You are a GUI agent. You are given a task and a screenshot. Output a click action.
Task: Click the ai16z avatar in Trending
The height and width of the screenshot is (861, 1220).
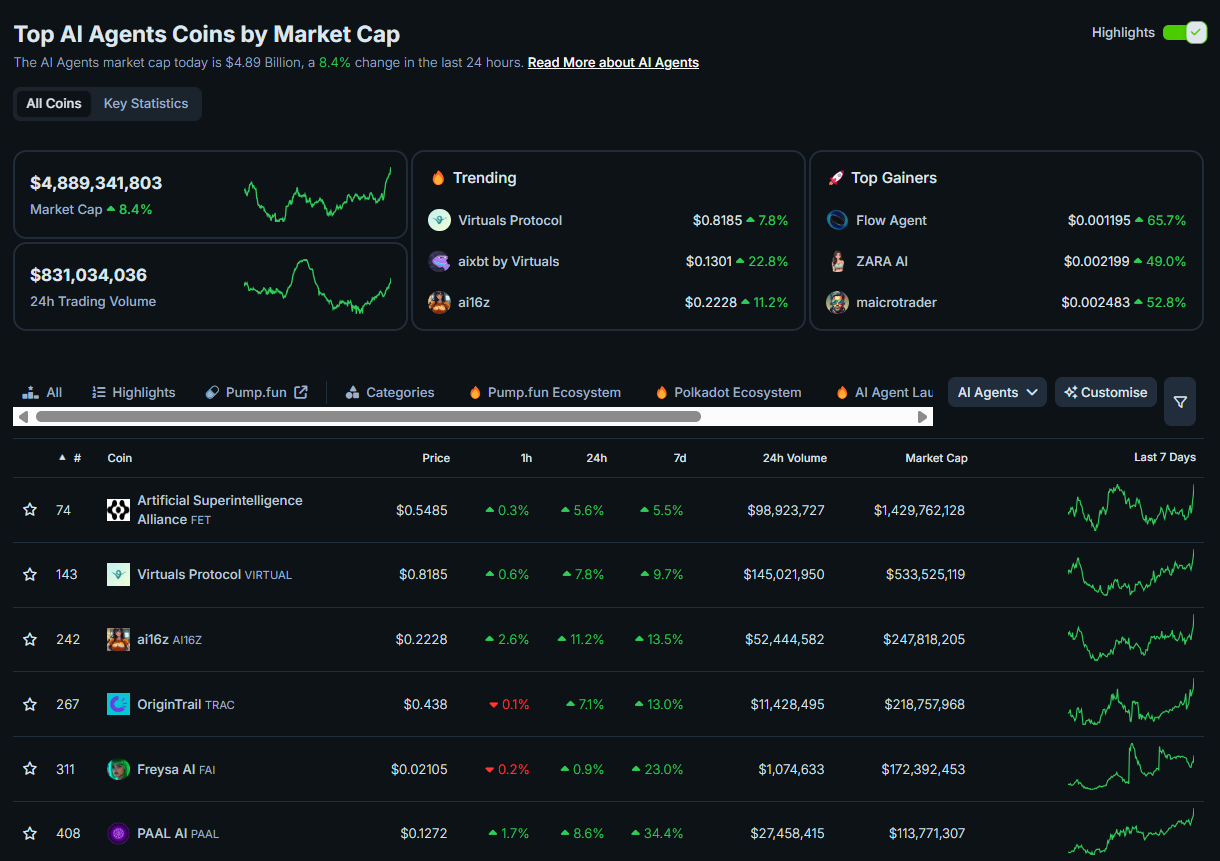tap(439, 302)
